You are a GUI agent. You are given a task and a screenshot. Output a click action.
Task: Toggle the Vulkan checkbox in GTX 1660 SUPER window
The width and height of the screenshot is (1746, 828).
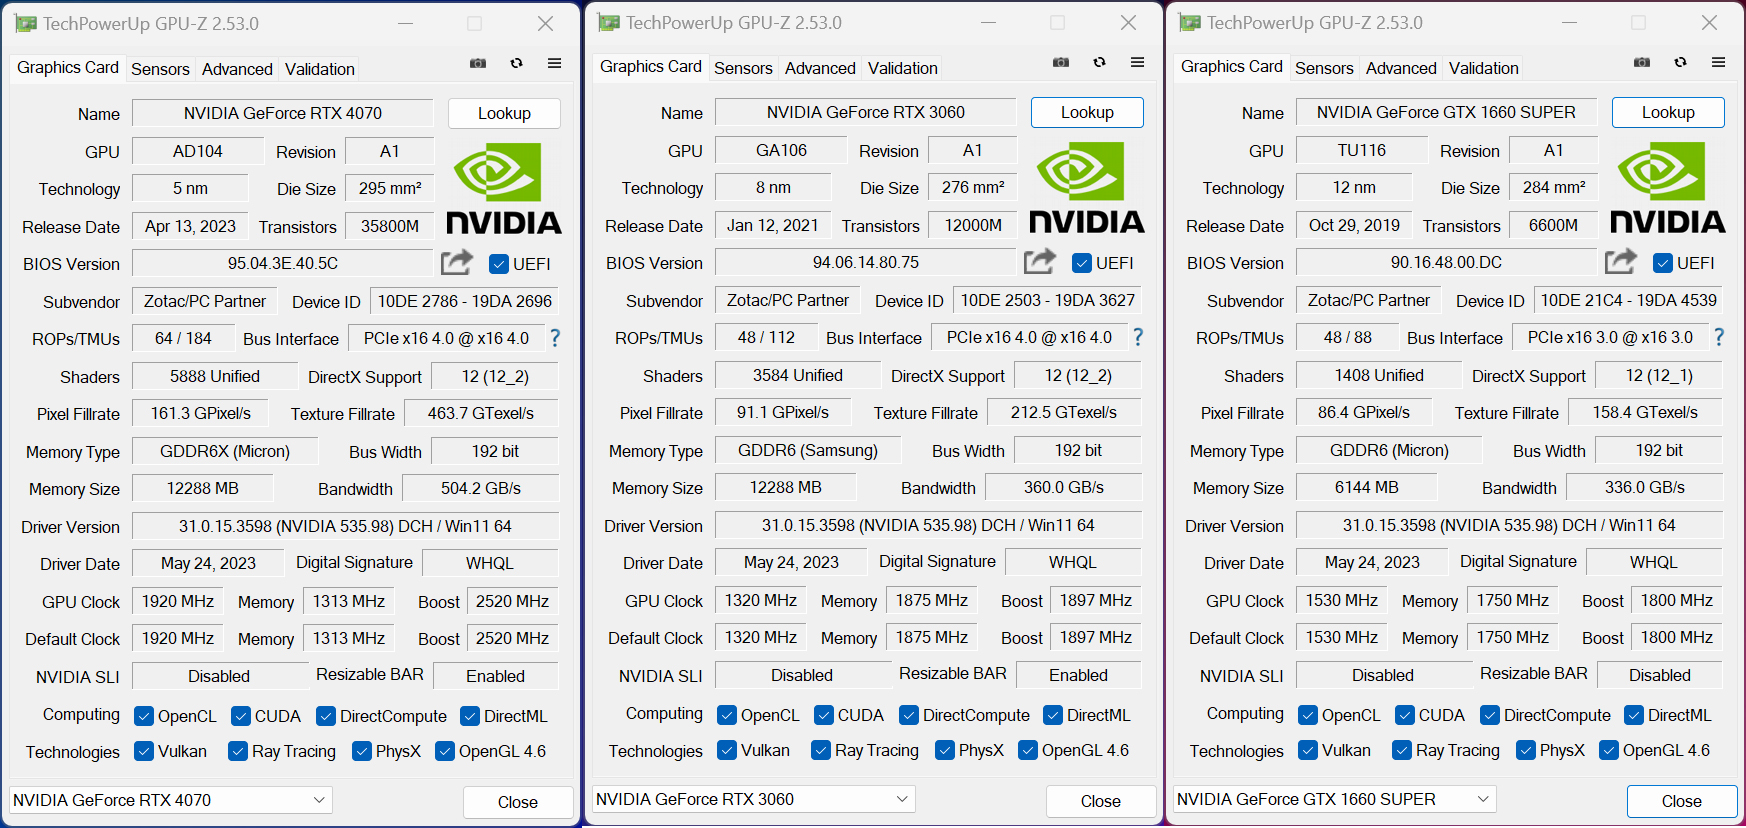[x=1308, y=750]
